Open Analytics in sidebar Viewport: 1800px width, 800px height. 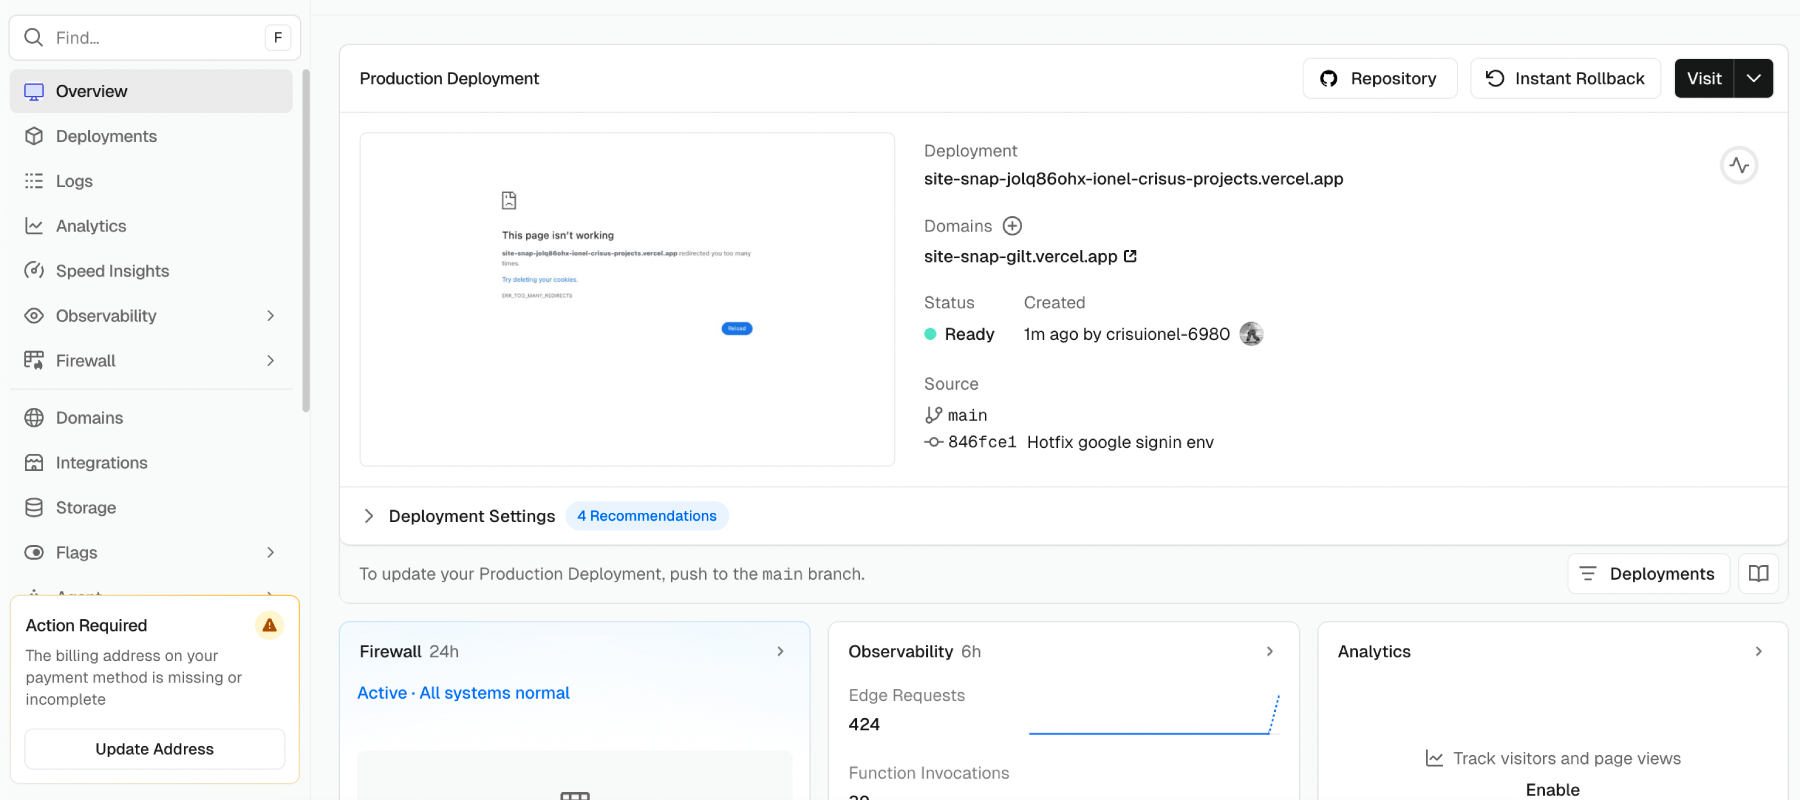coord(151,226)
